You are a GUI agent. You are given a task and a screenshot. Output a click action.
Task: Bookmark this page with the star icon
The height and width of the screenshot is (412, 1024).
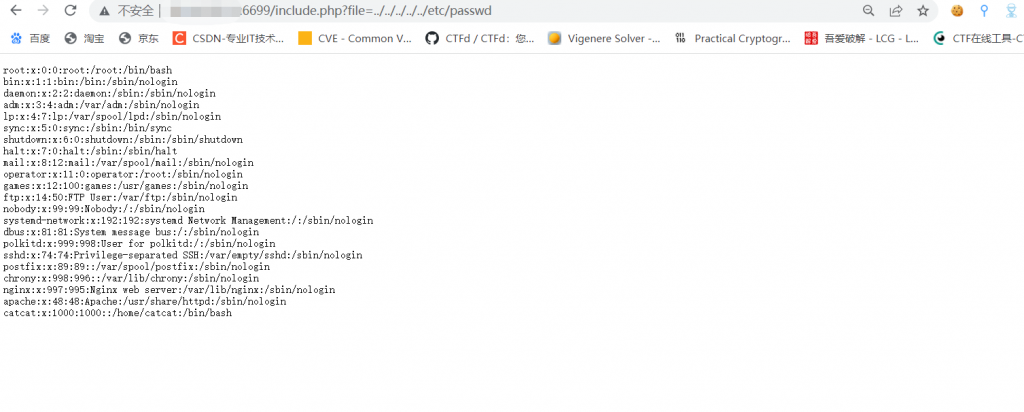[922, 11]
